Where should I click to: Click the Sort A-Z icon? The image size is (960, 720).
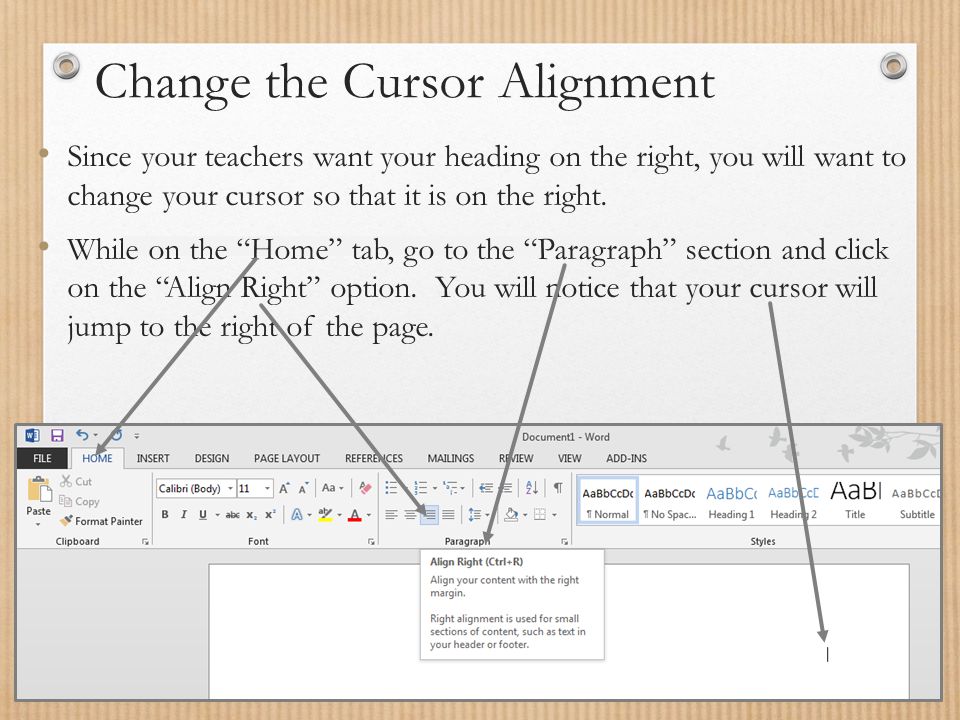click(x=532, y=488)
